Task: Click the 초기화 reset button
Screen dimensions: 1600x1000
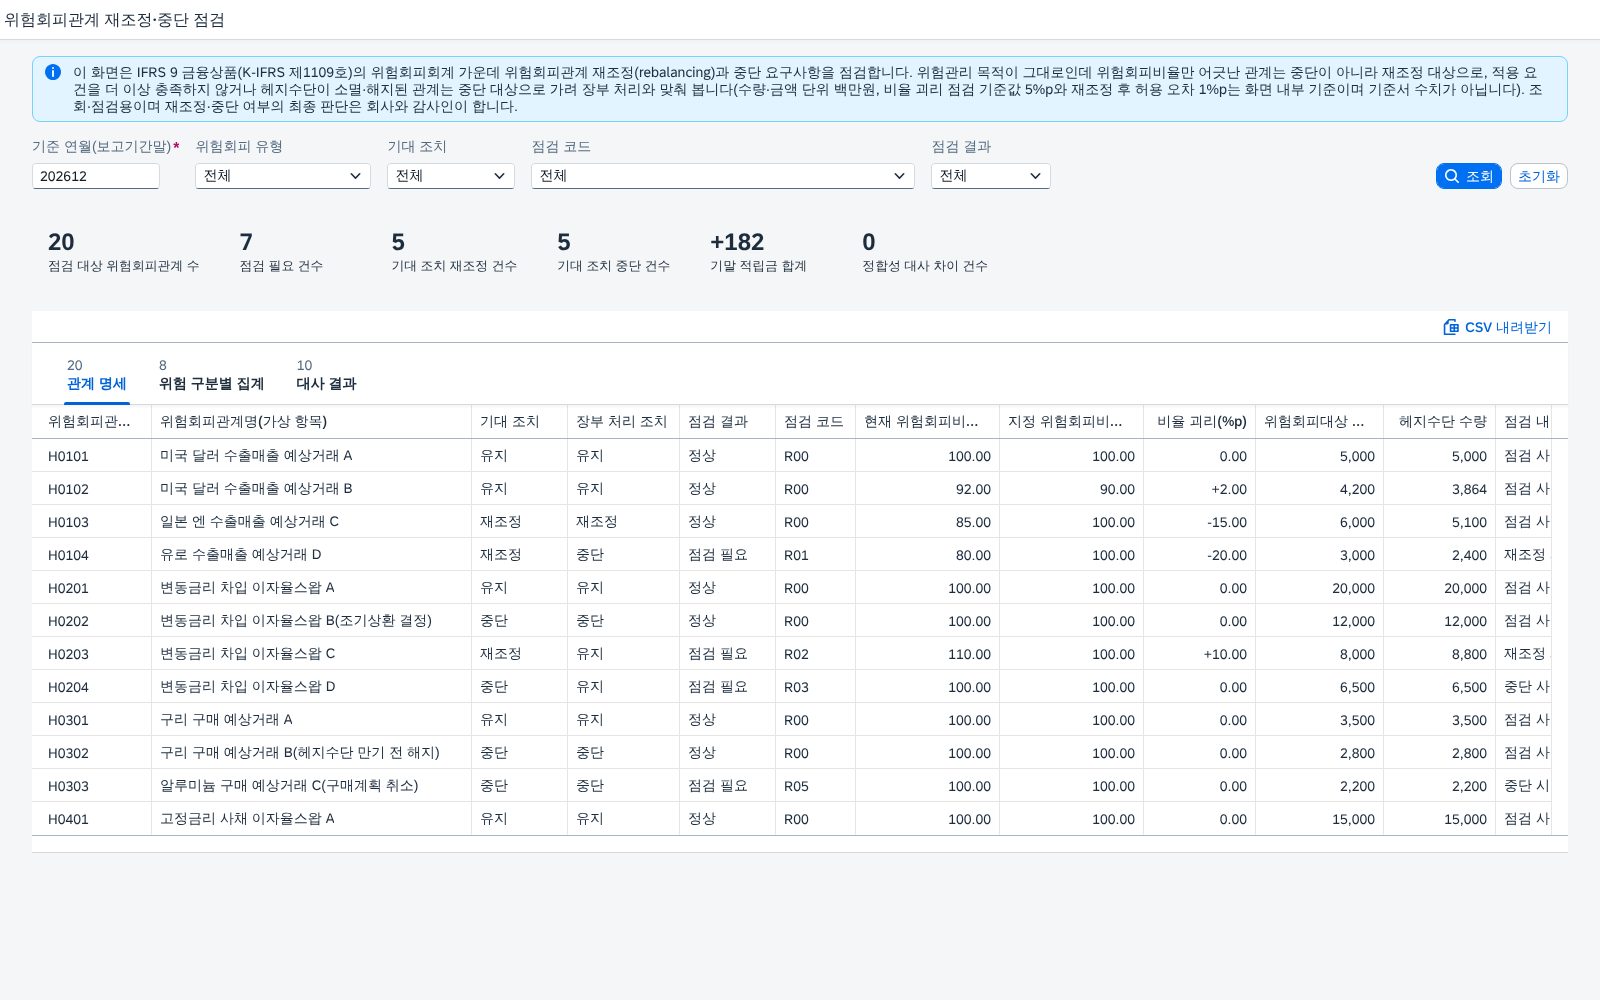Action: pyautogui.click(x=1539, y=176)
